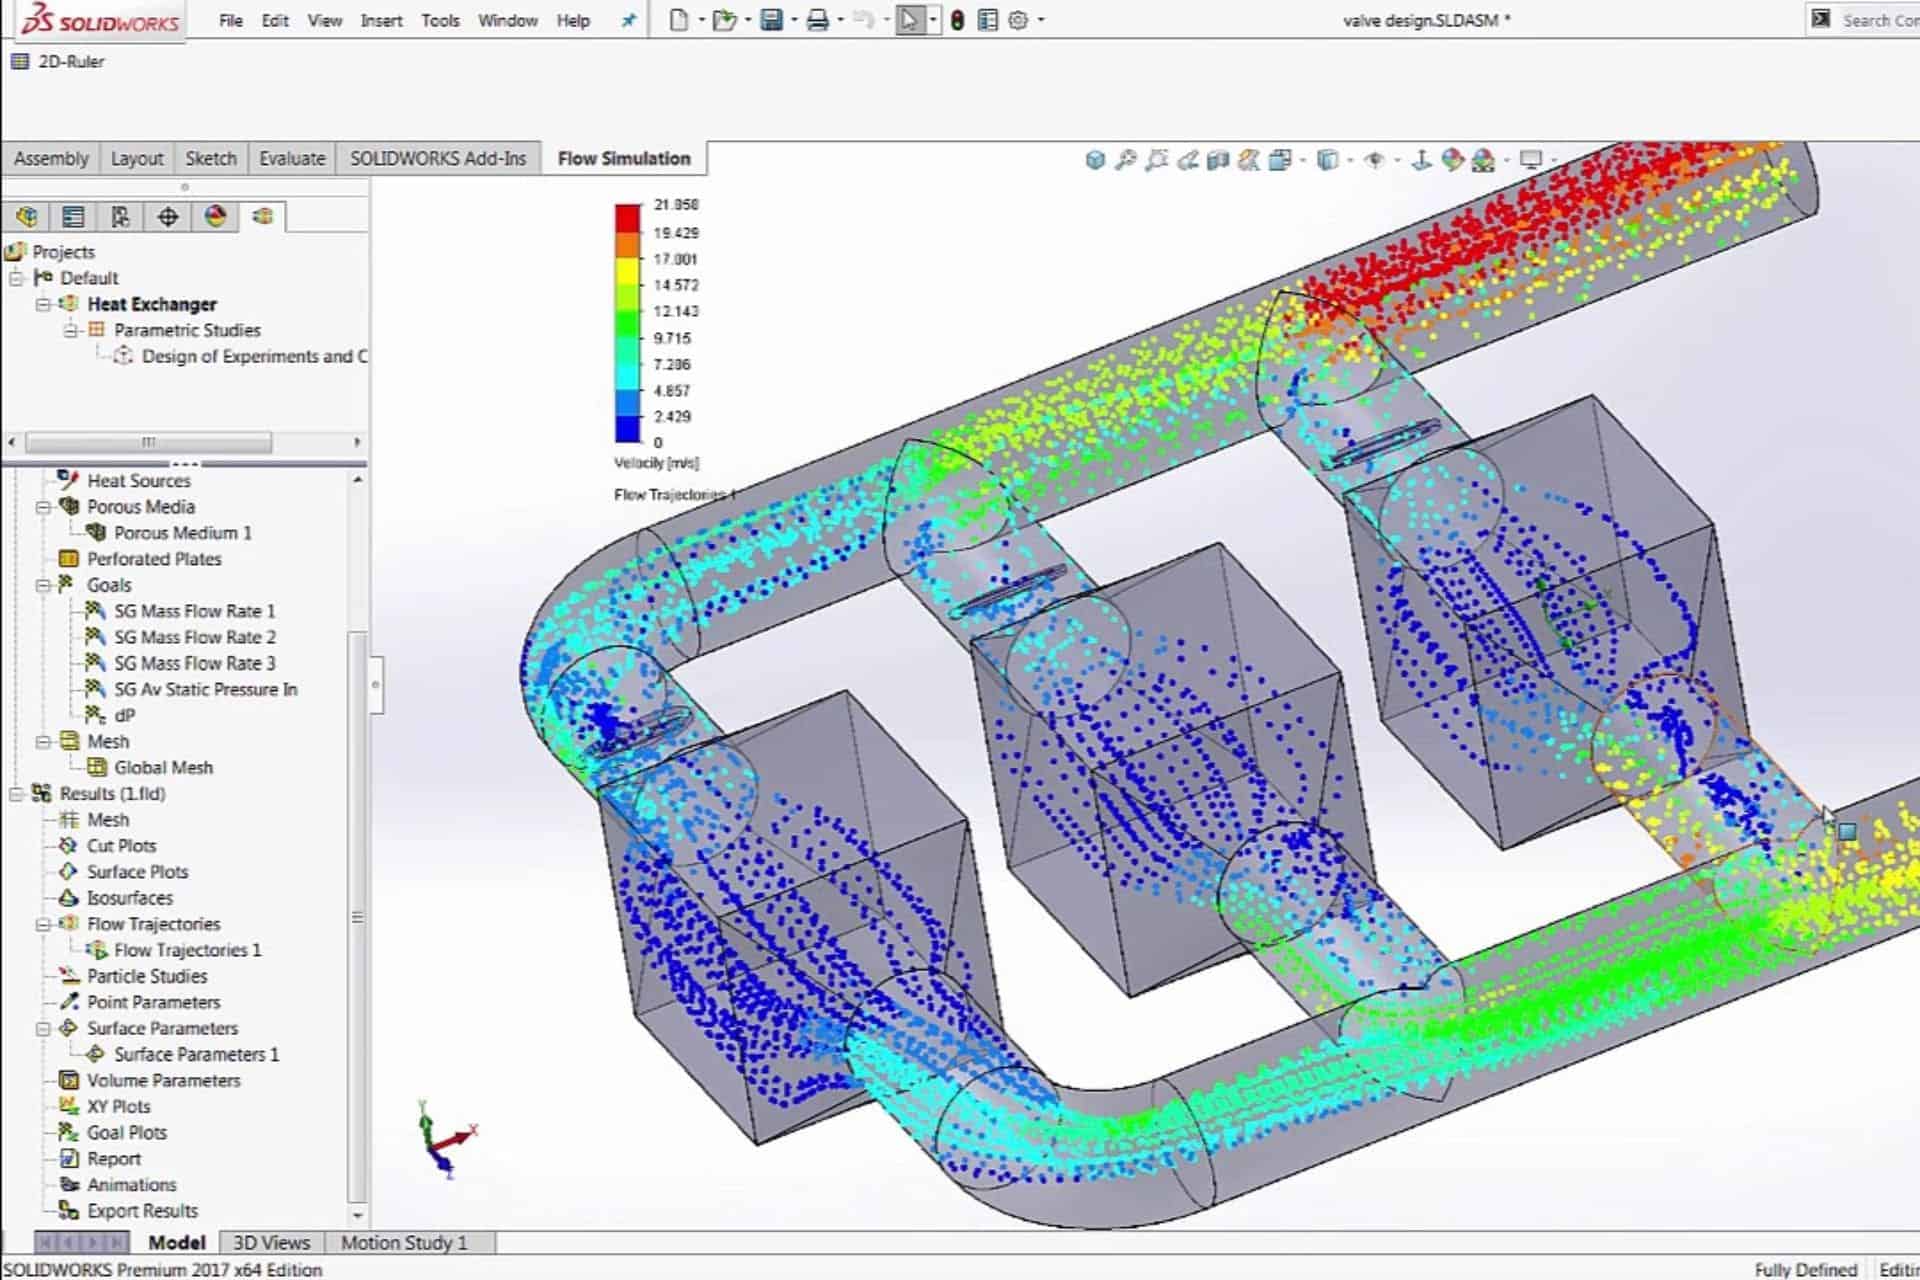Select SG Mass Flow Rate 2 goal

[194, 637]
